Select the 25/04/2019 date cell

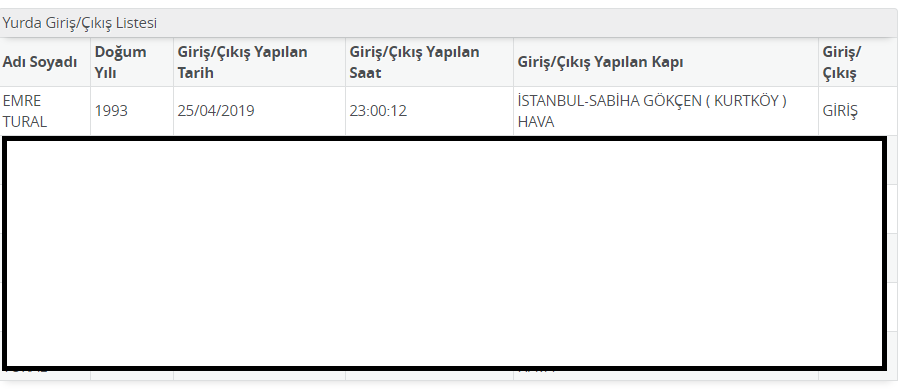tap(216, 111)
